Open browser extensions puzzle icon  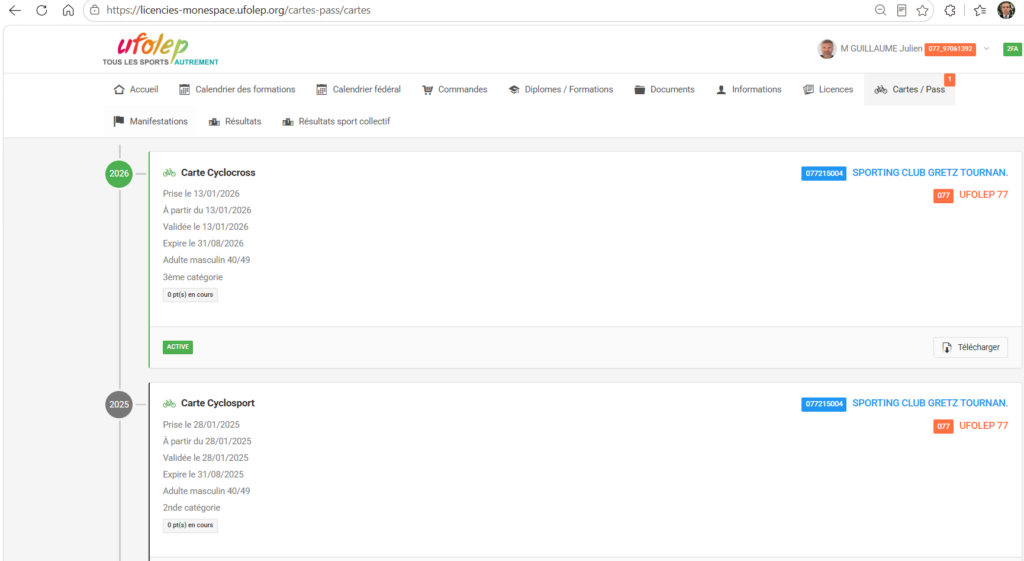click(x=950, y=10)
